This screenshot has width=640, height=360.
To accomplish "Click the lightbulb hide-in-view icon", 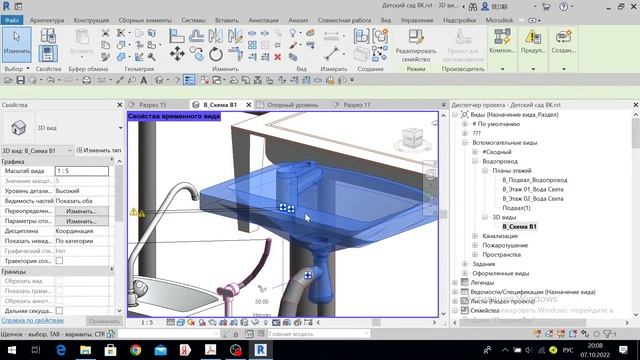I will (292, 33).
